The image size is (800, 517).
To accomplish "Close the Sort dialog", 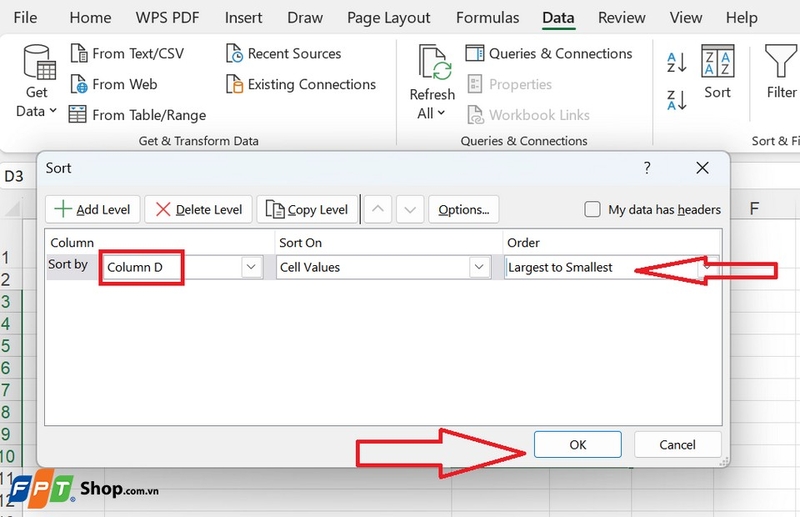I will (x=703, y=168).
